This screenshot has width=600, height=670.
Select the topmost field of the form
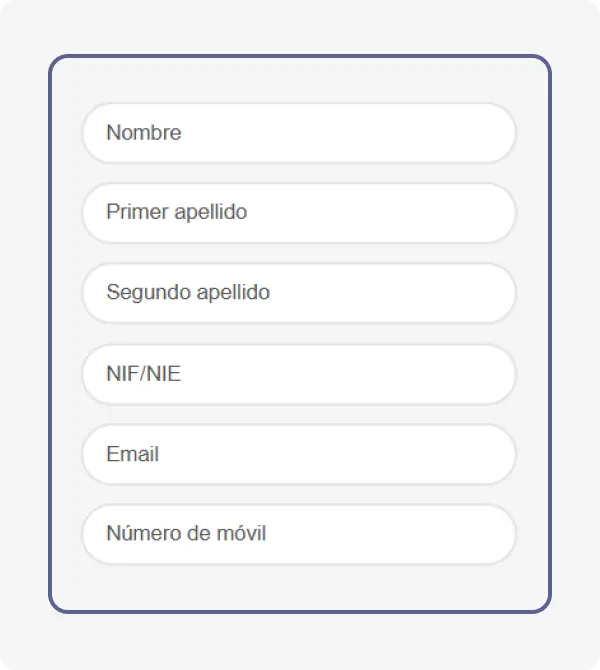click(298, 133)
